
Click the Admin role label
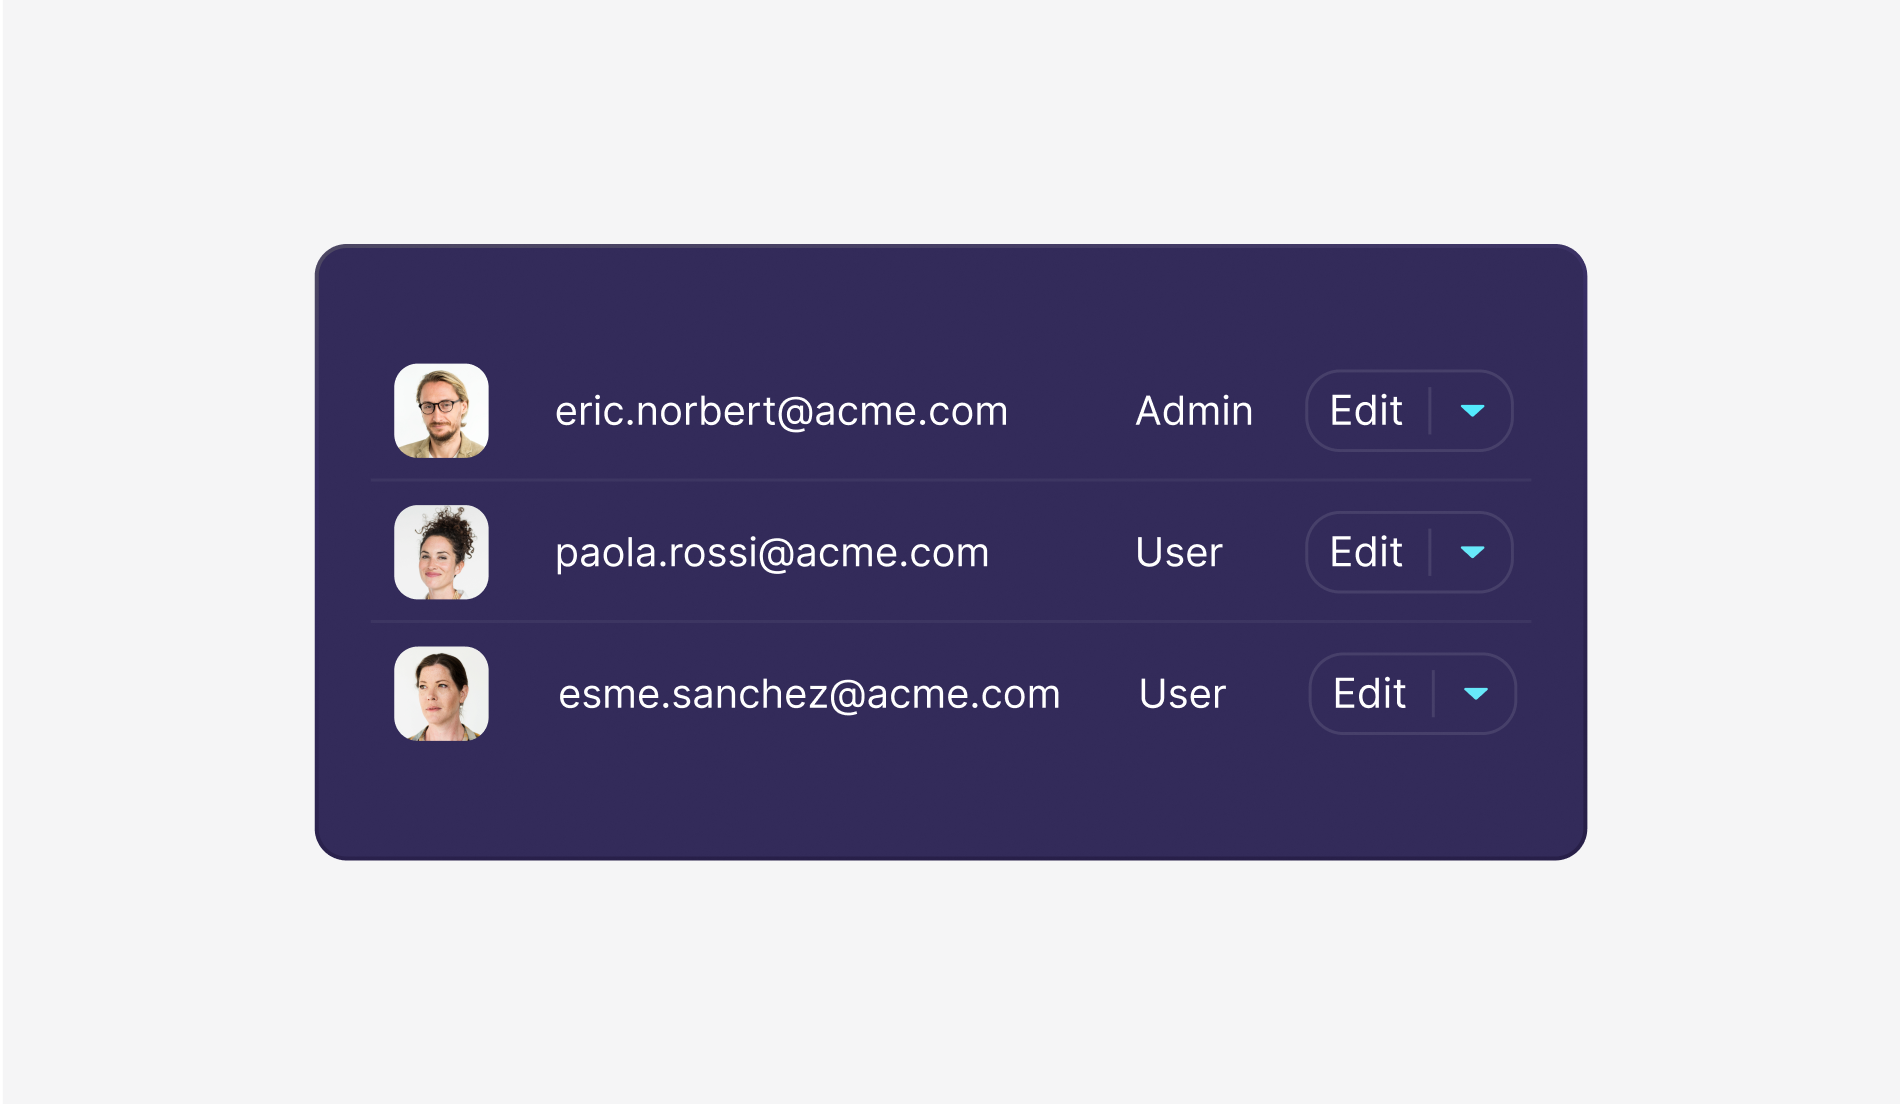point(1194,411)
